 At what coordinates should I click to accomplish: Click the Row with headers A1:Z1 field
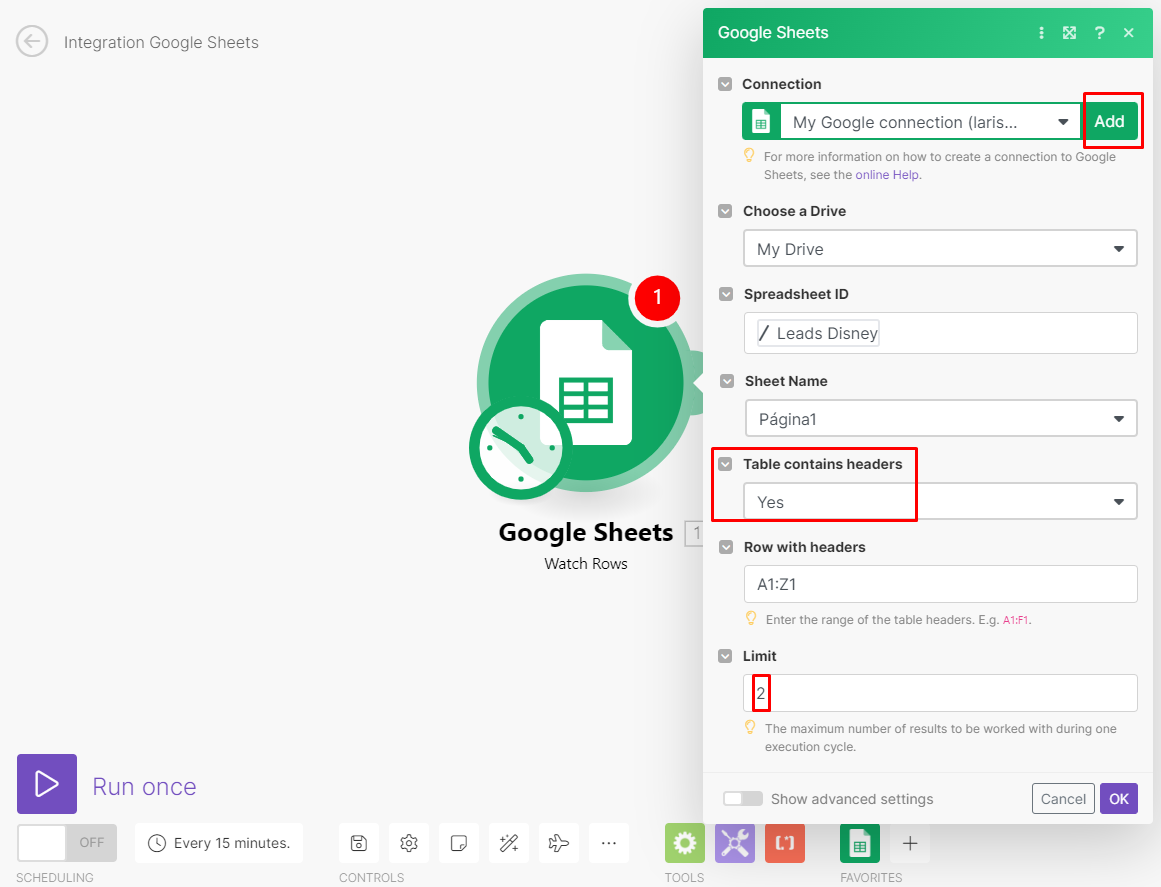click(940, 584)
